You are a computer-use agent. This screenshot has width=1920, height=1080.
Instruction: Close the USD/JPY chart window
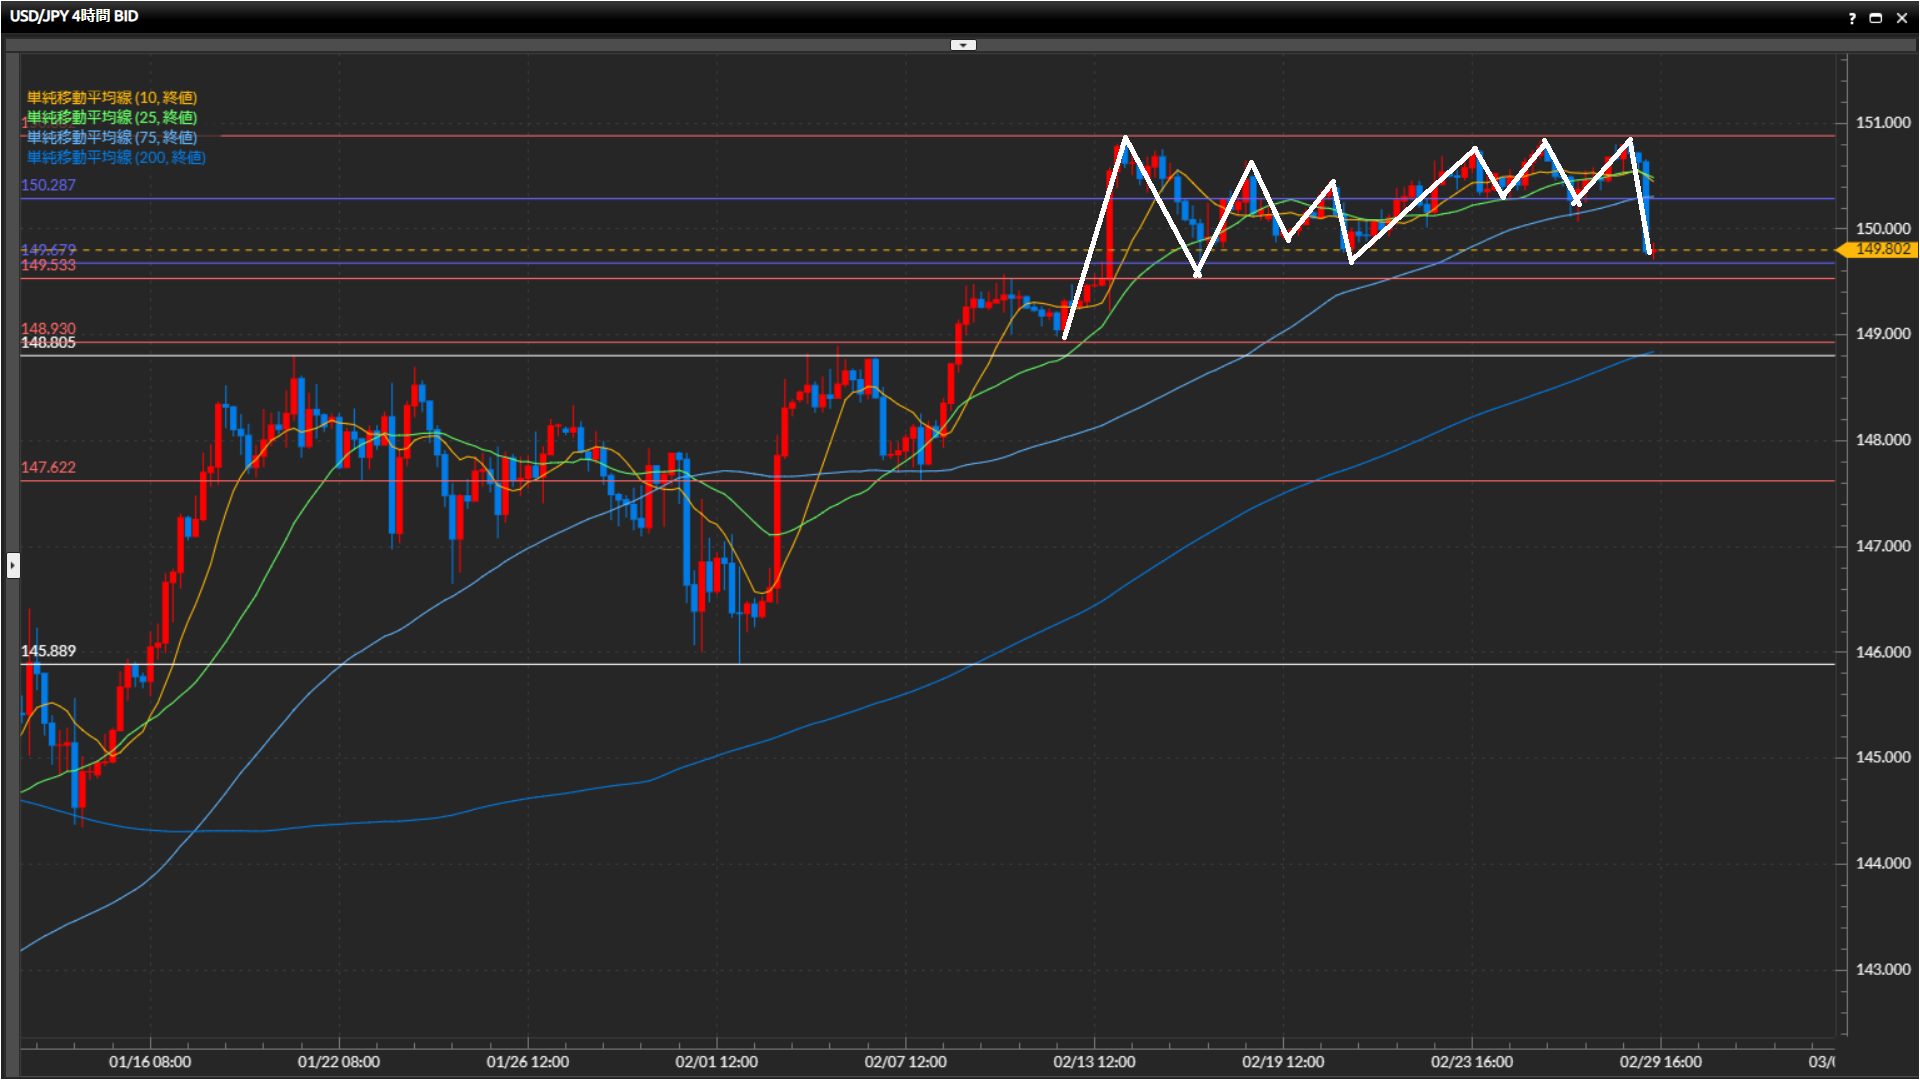click(x=1902, y=18)
